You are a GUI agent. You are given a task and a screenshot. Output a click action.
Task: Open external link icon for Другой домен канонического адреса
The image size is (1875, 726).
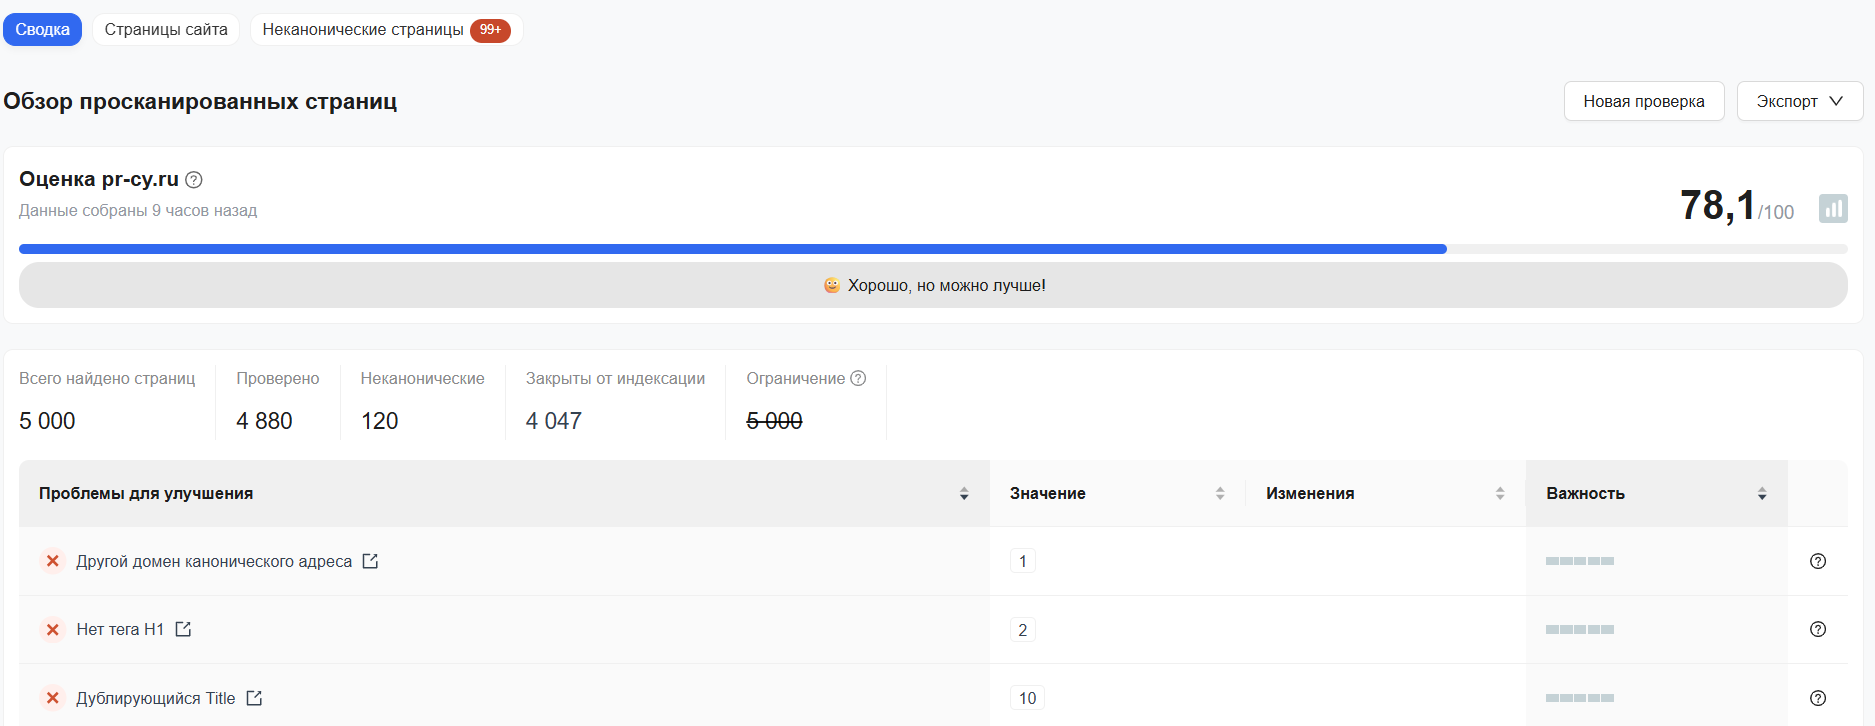click(x=370, y=561)
